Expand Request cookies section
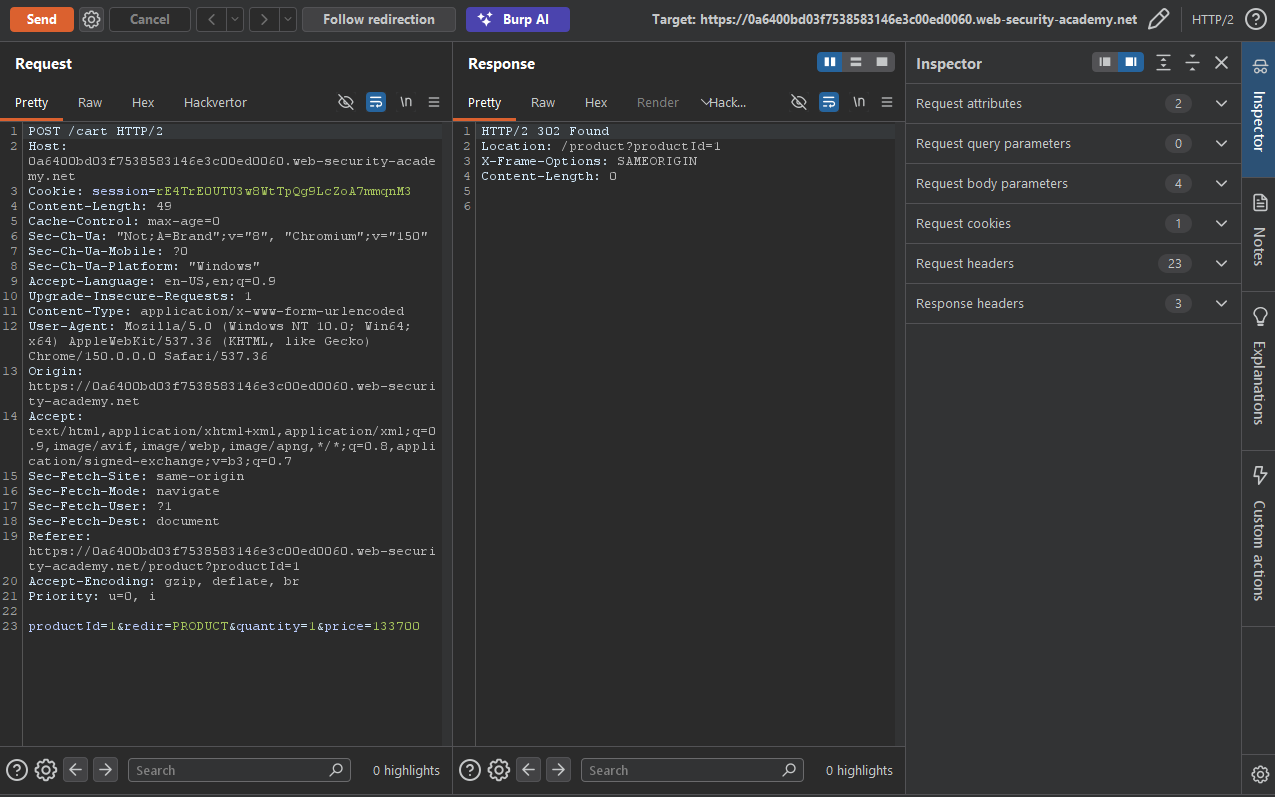This screenshot has height=797, width=1275. pos(1073,223)
